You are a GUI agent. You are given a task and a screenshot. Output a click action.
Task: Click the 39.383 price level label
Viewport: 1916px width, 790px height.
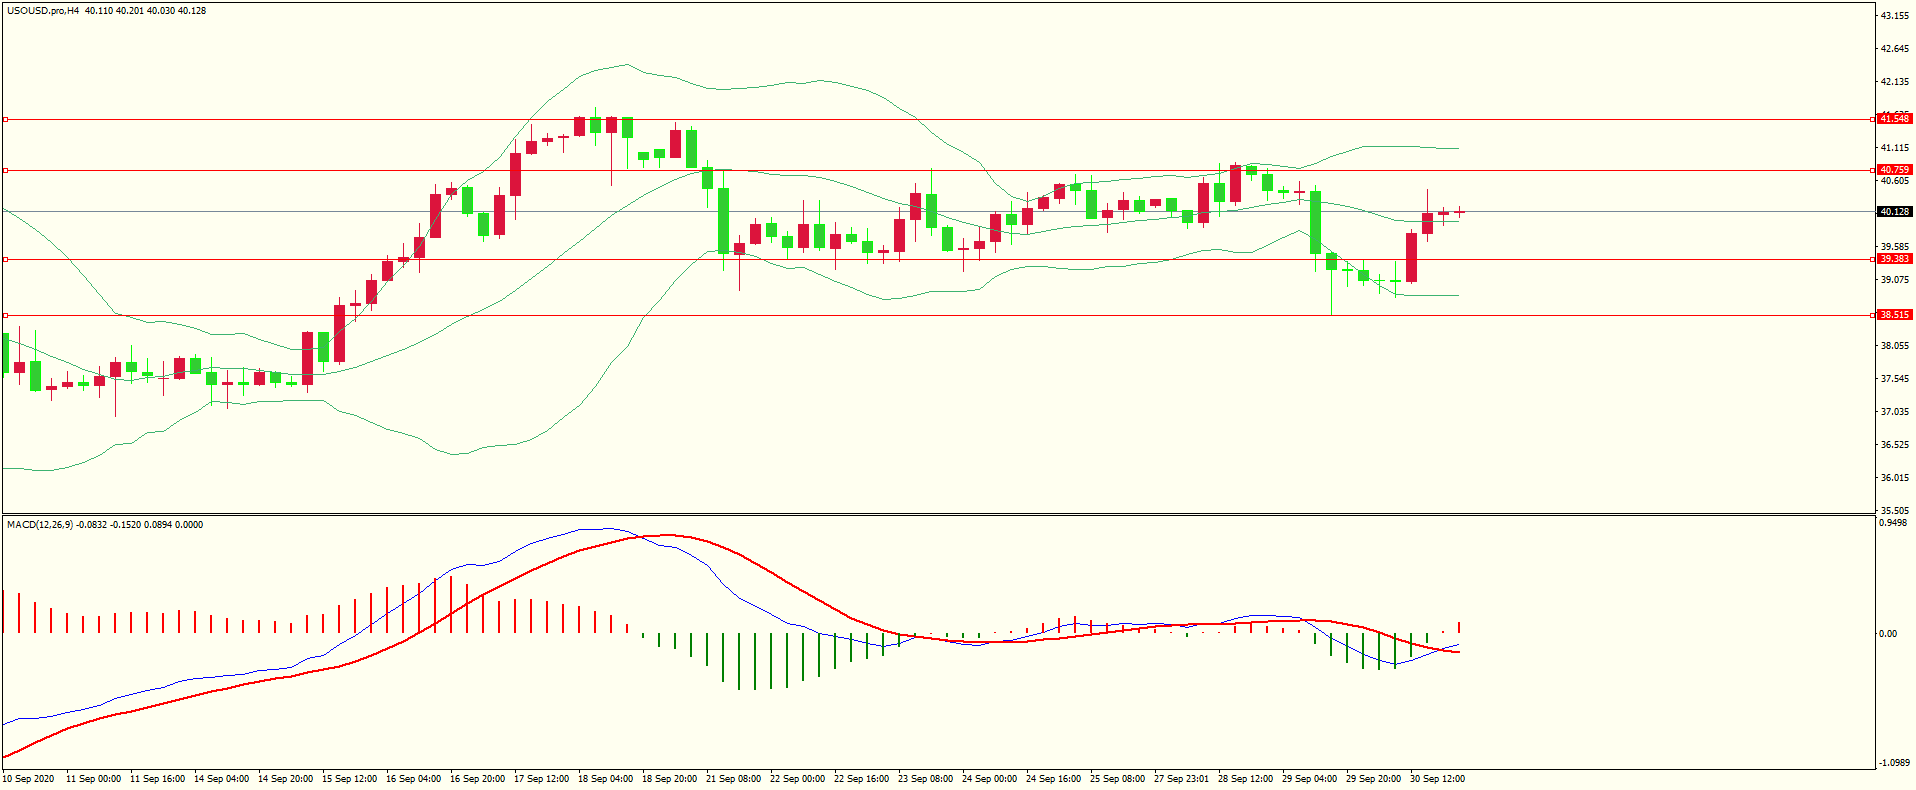(x=1894, y=259)
